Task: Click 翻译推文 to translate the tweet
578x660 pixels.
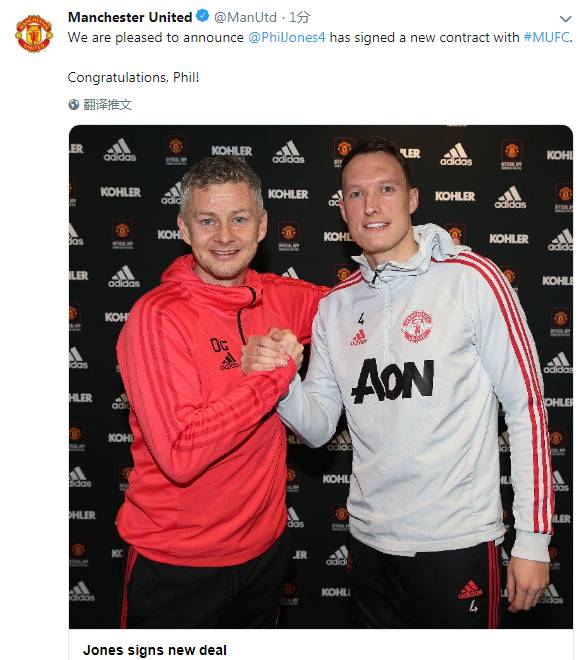Action: click(107, 104)
